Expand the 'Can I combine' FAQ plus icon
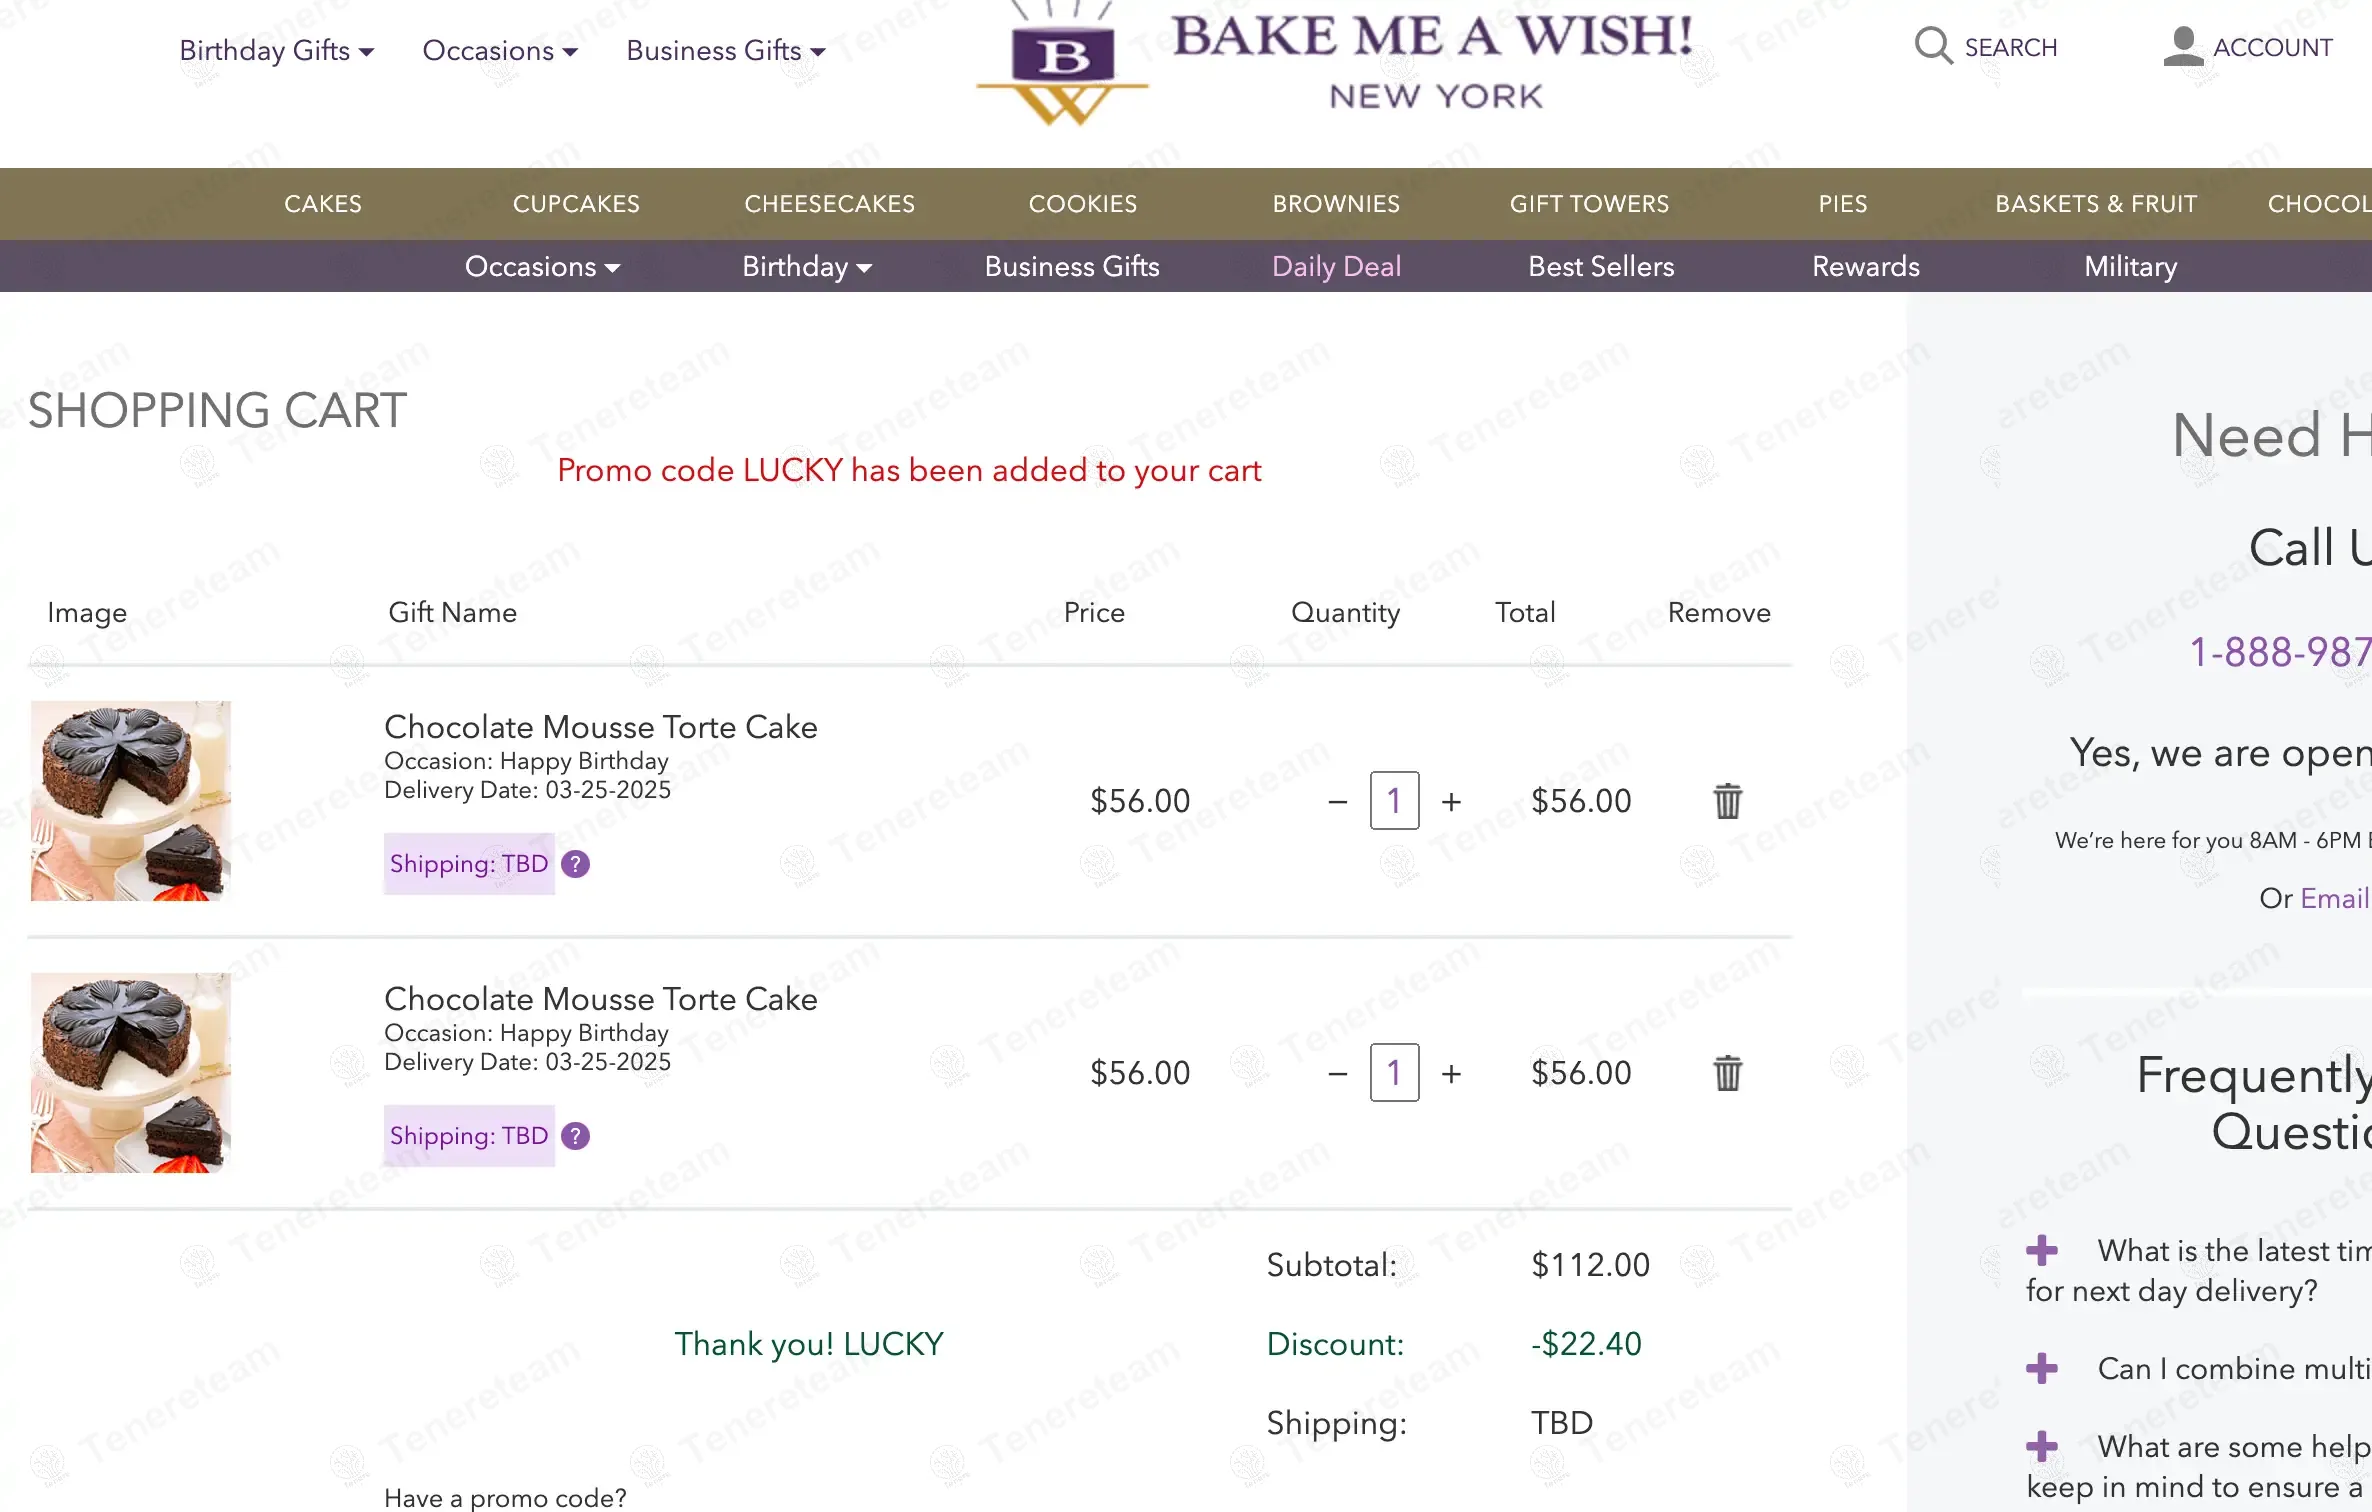Viewport: 2372px width, 1512px height. point(2042,1369)
